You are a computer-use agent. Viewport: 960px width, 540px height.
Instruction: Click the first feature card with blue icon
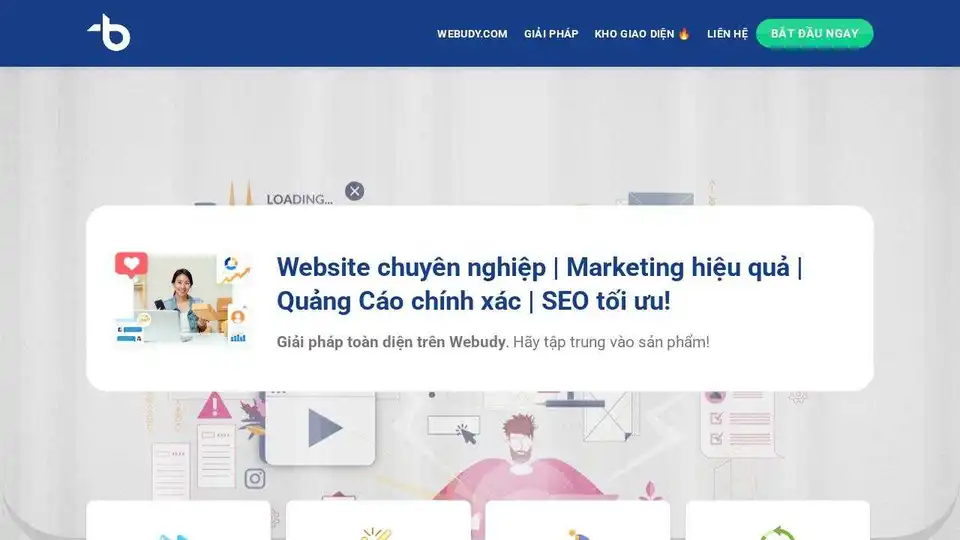(178, 520)
